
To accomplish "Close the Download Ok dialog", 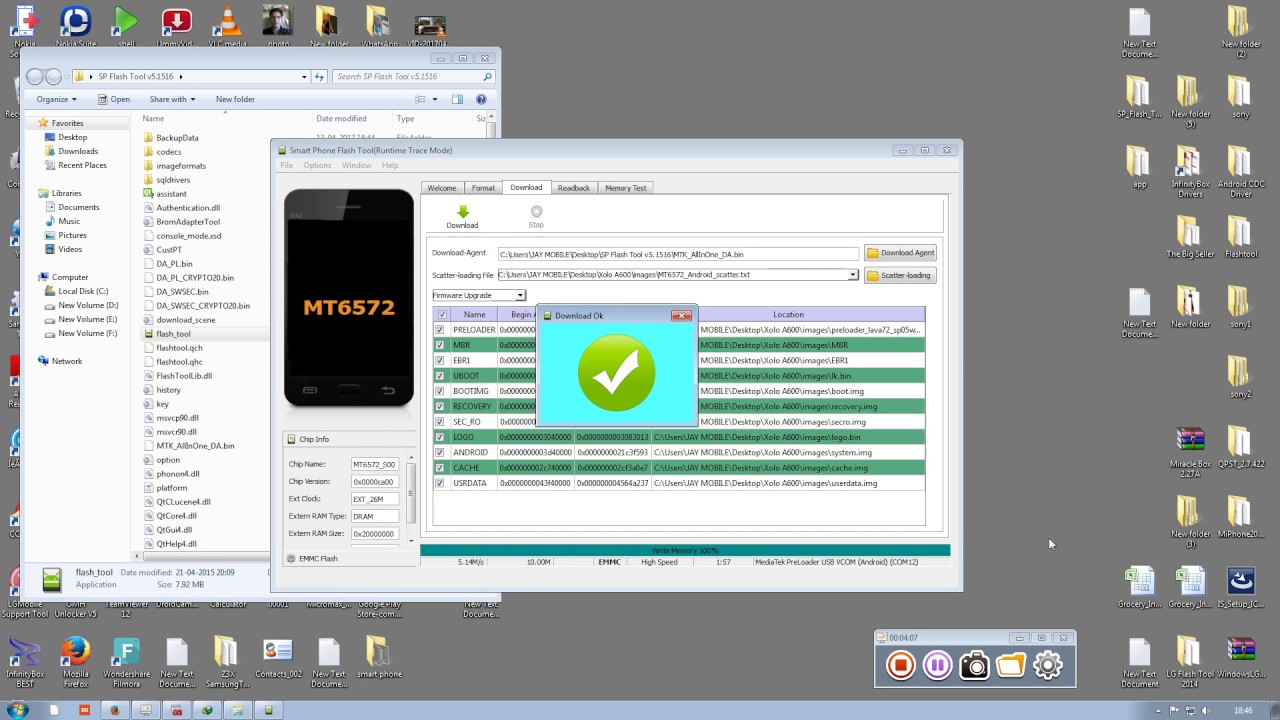I will tap(682, 316).
